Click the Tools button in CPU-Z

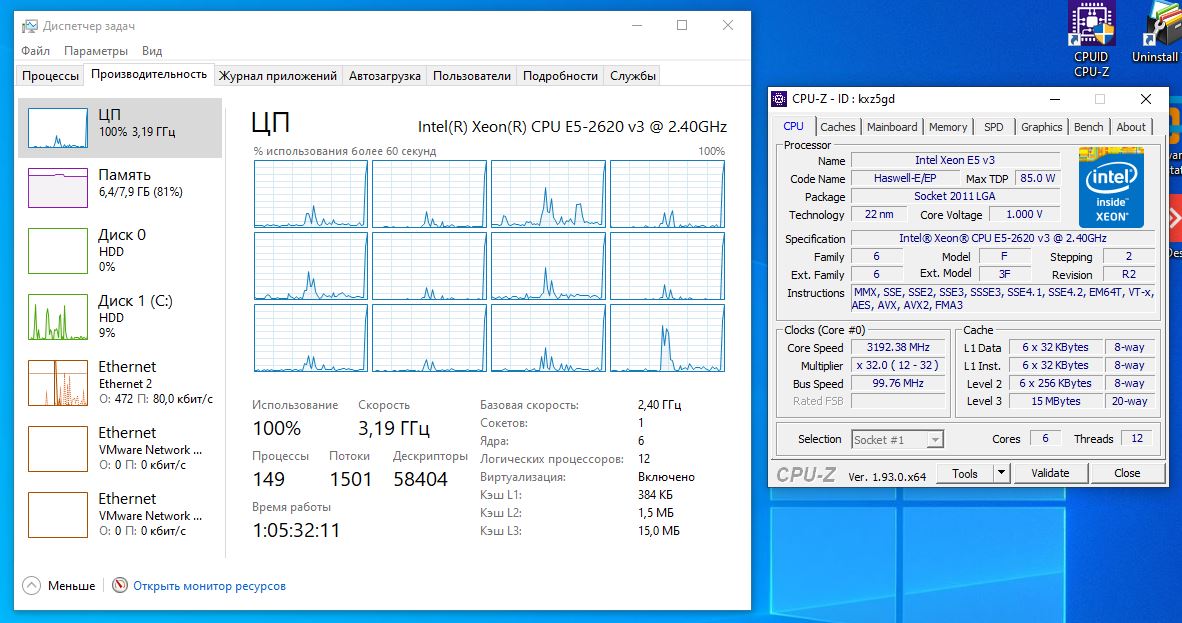pyautogui.click(x=965, y=473)
